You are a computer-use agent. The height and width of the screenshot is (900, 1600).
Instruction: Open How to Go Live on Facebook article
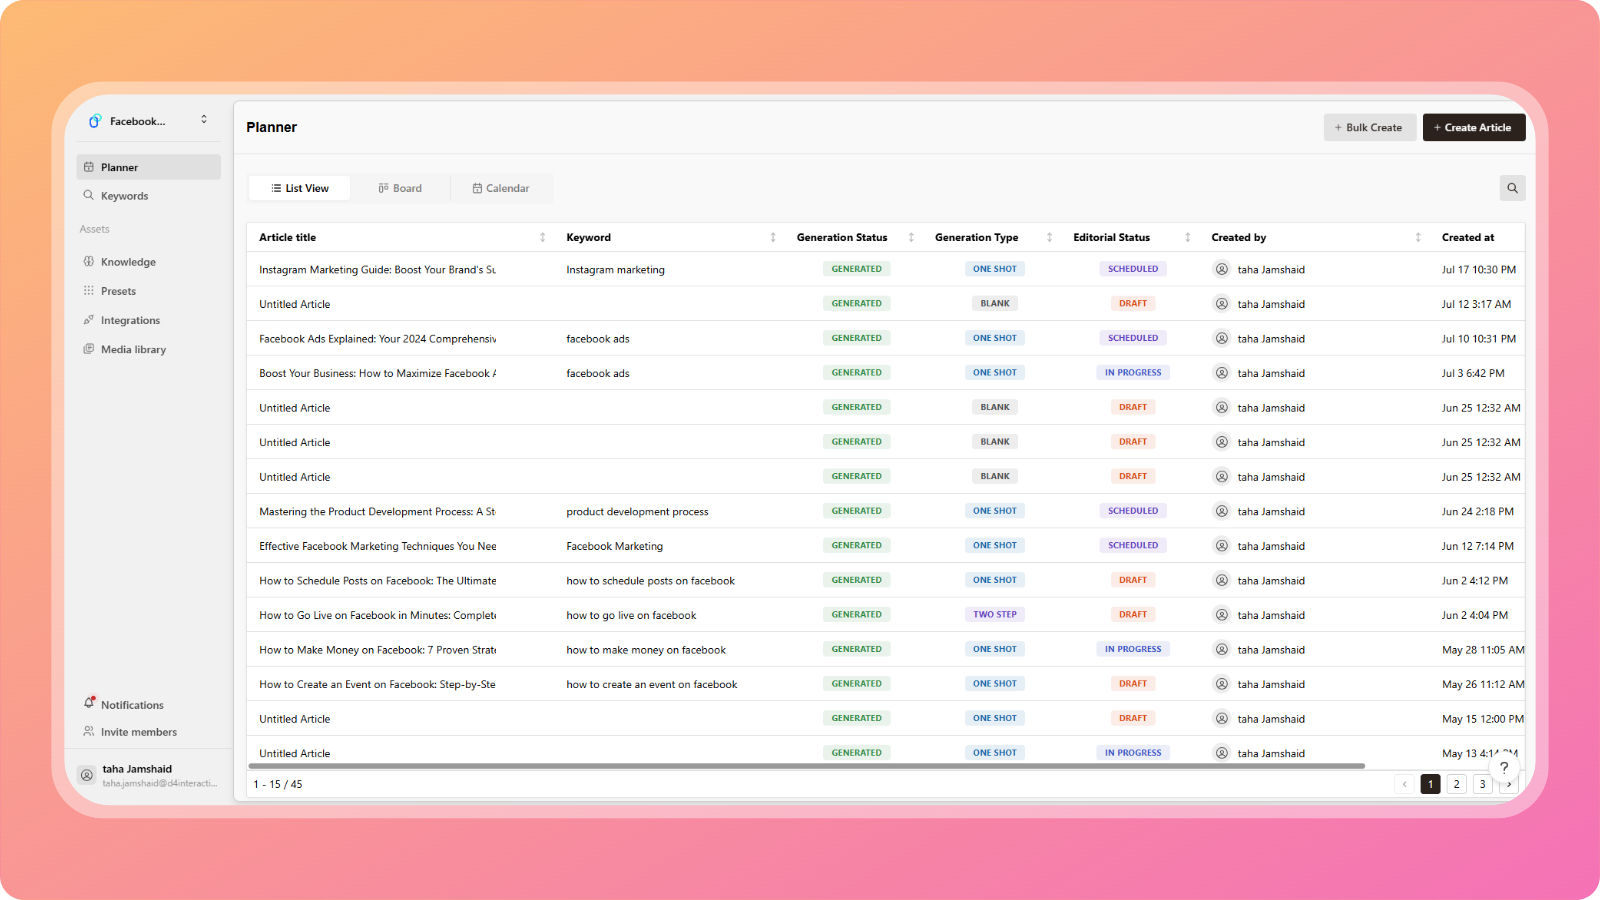pyautogui.click(x=378, y=615)
